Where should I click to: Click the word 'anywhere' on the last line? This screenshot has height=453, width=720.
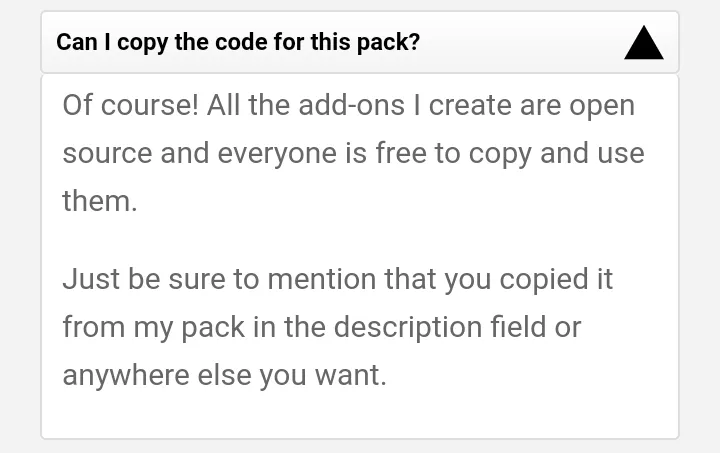[x=126, y=376]
